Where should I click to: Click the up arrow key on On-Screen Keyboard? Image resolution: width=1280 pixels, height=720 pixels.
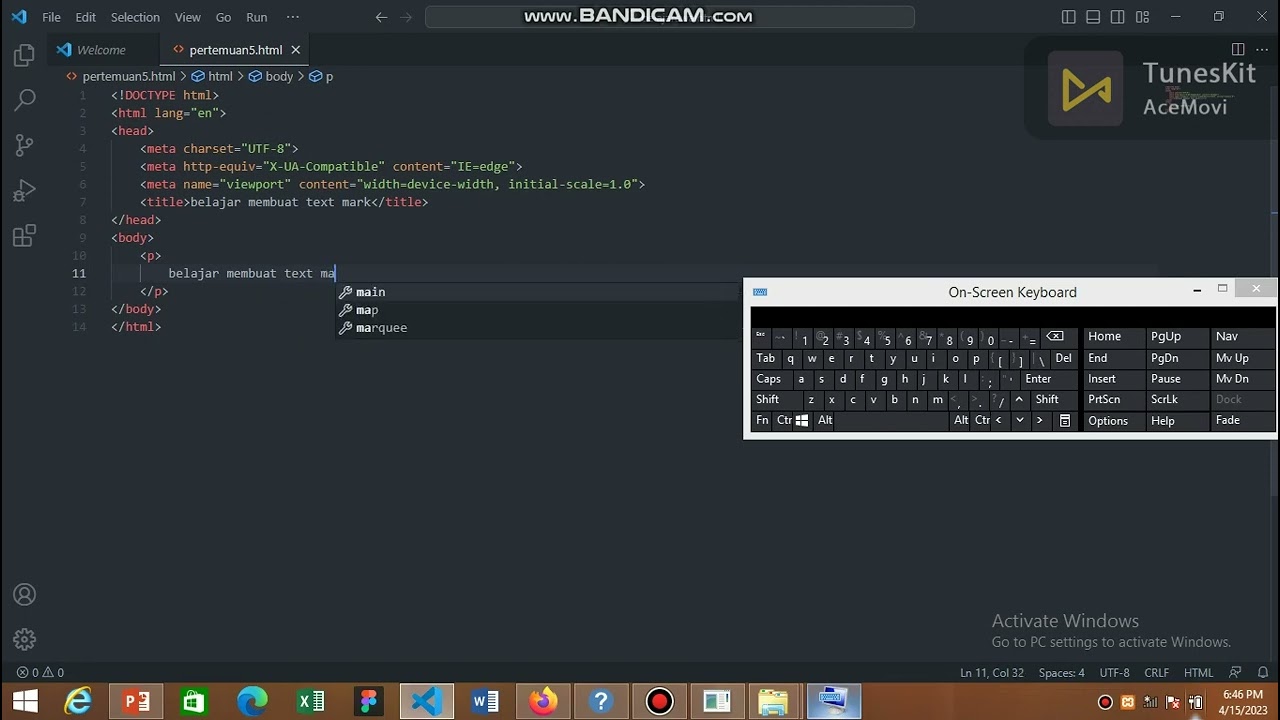[1019, 400]
